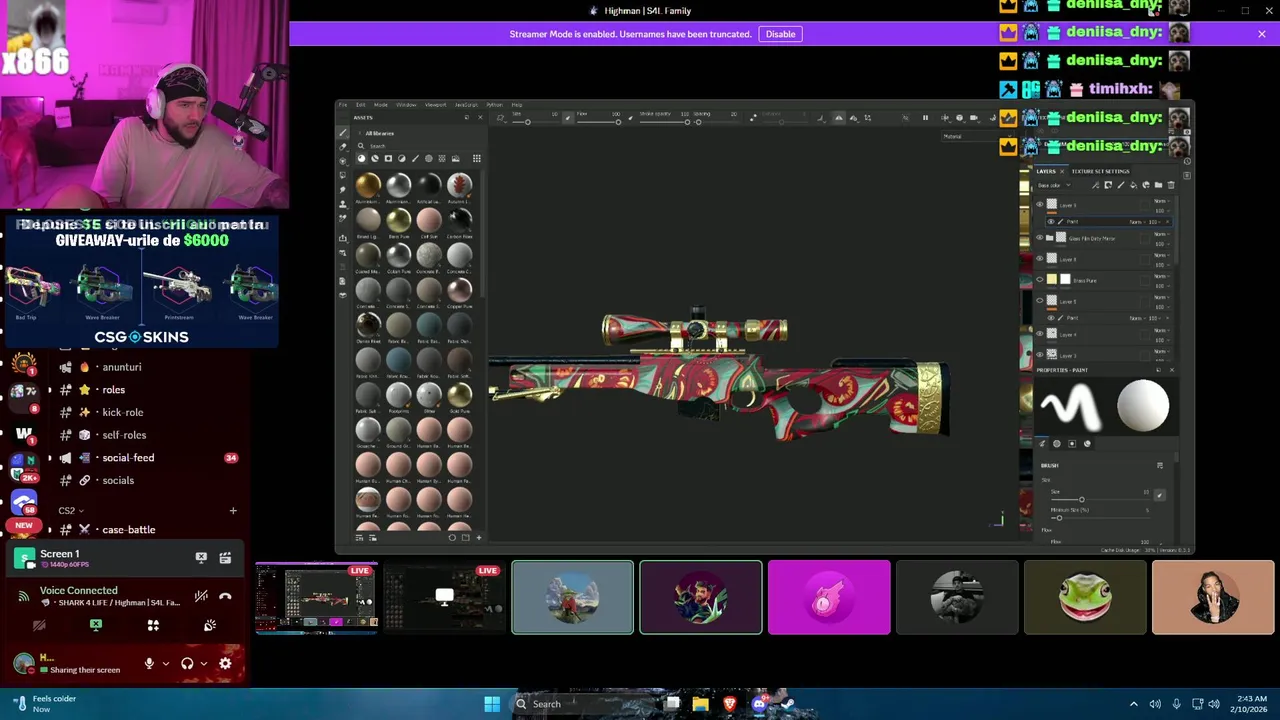This screenshot has height=720, width=1280.
Task: Toggle visibility of Layer 3
Action: (x=1039, y=354)
